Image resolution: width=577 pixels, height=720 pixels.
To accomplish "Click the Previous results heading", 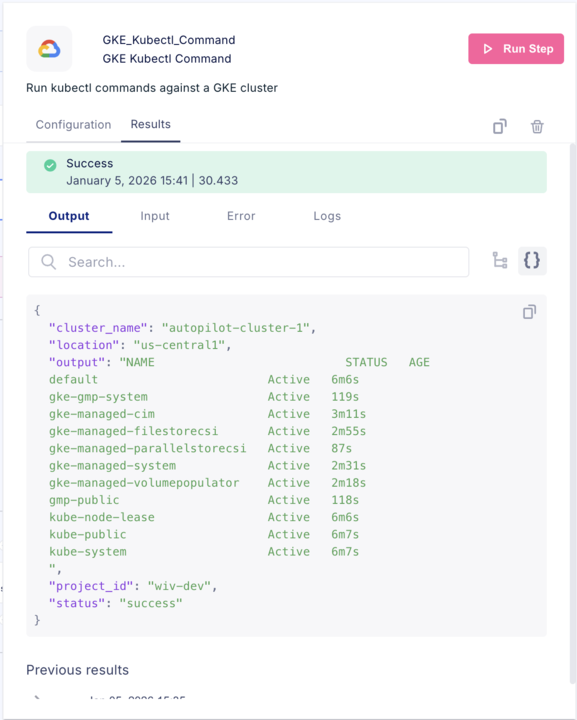I will coord(77,670).
